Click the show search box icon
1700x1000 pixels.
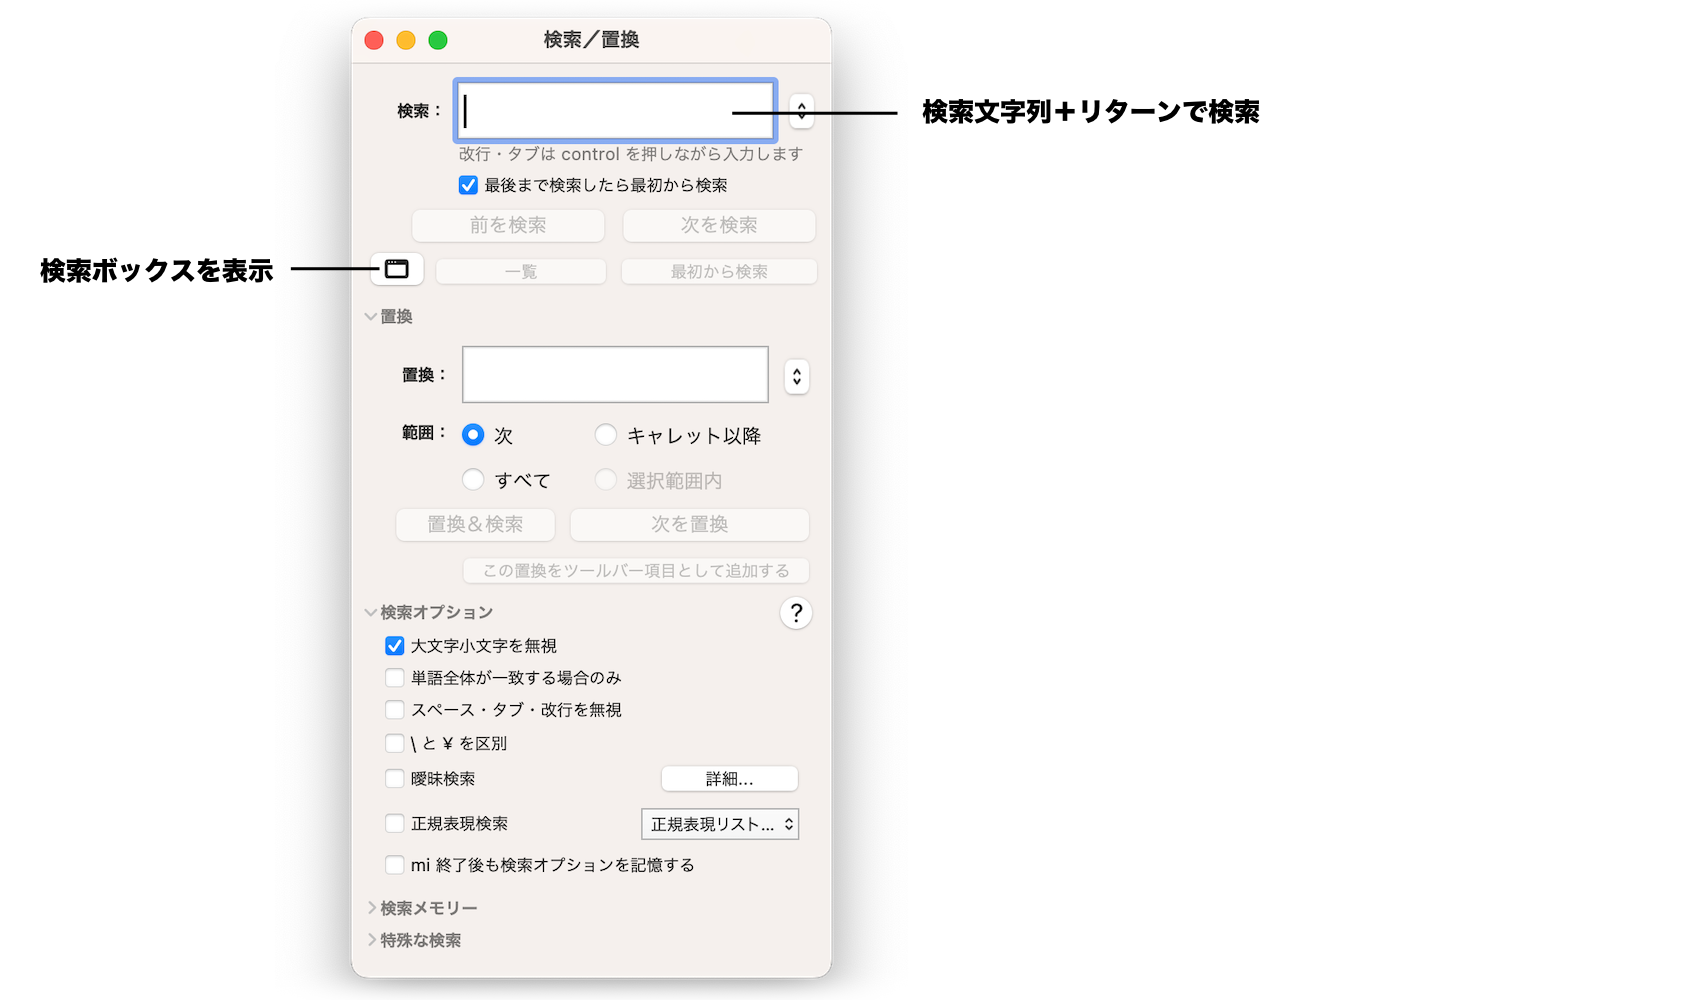[397, 269]
